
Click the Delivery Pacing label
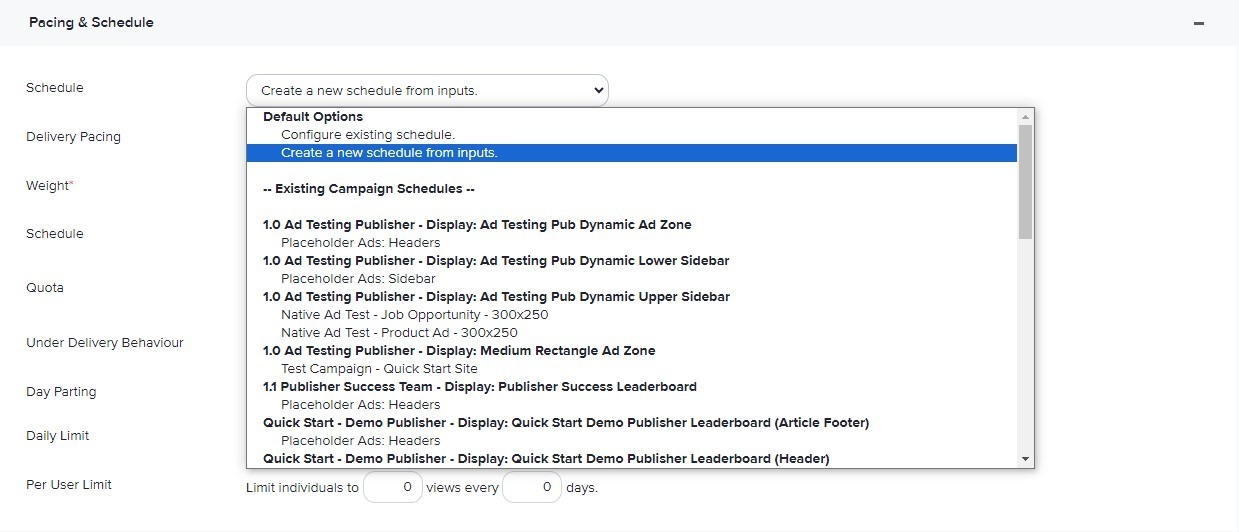pos(73,137)
